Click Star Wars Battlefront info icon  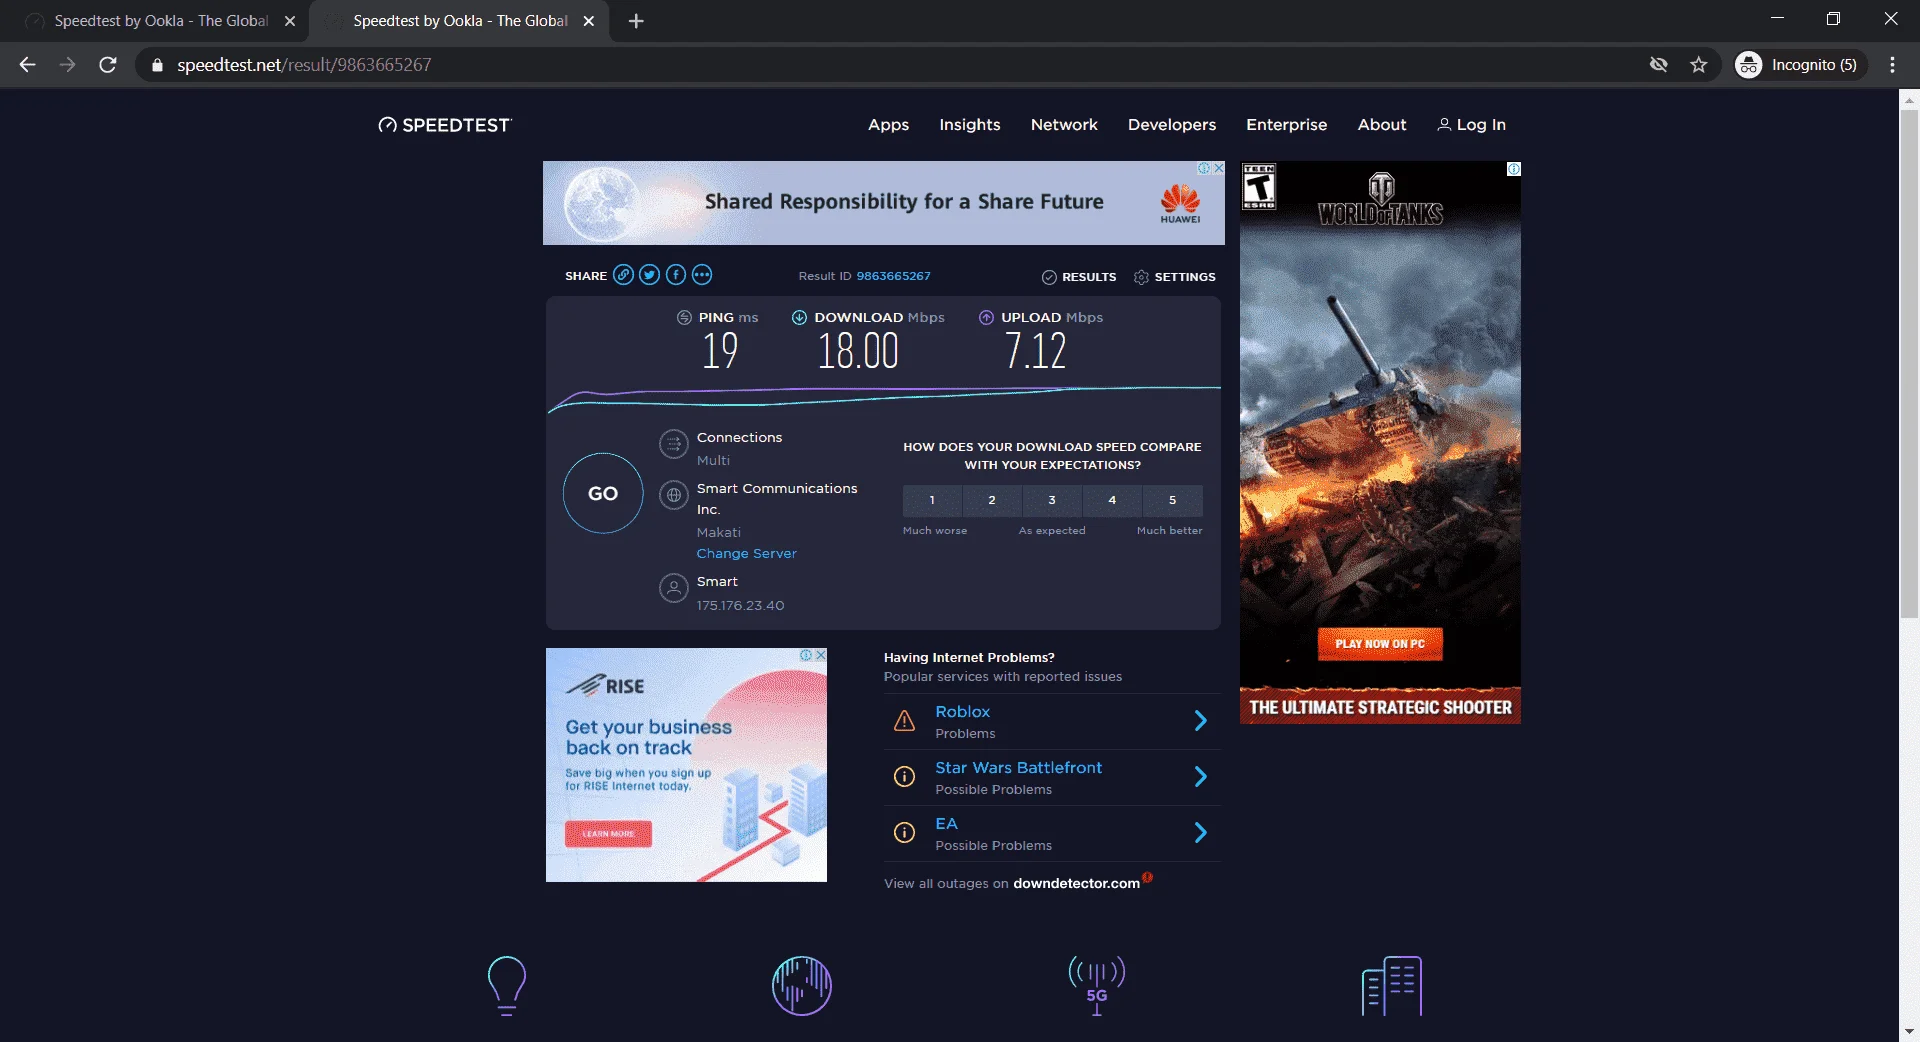(904, 777)
